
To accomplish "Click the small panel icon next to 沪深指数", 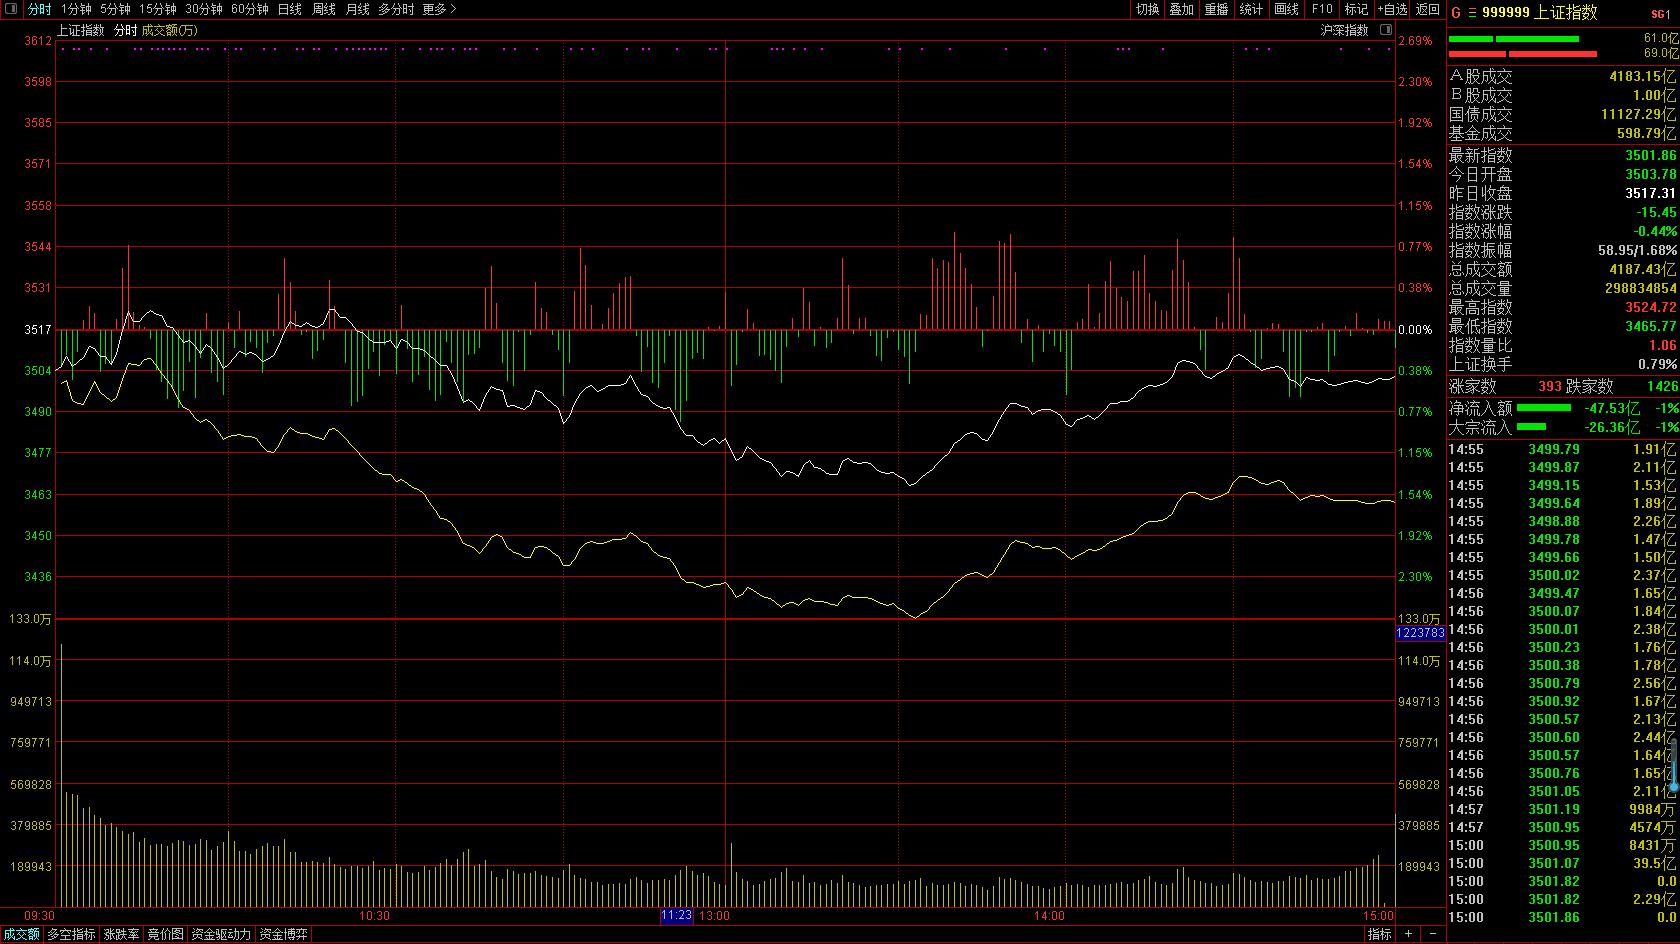I will point(1386,30).
